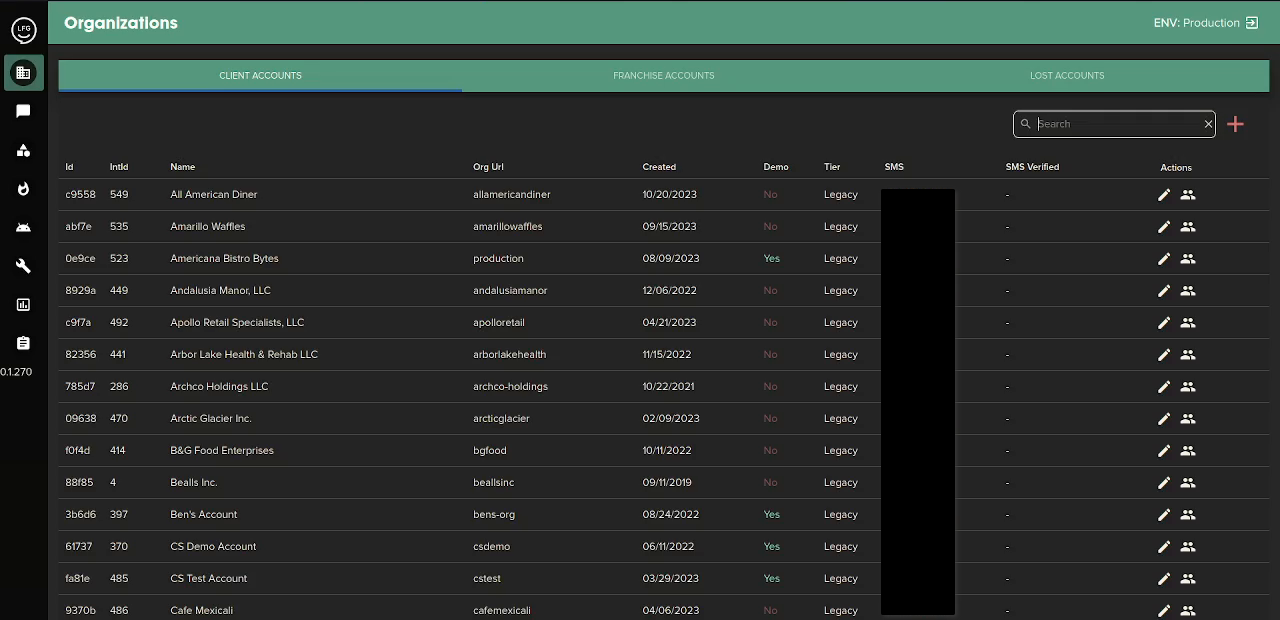Select the shapes icon in the left sidebar

click(23, 150)
